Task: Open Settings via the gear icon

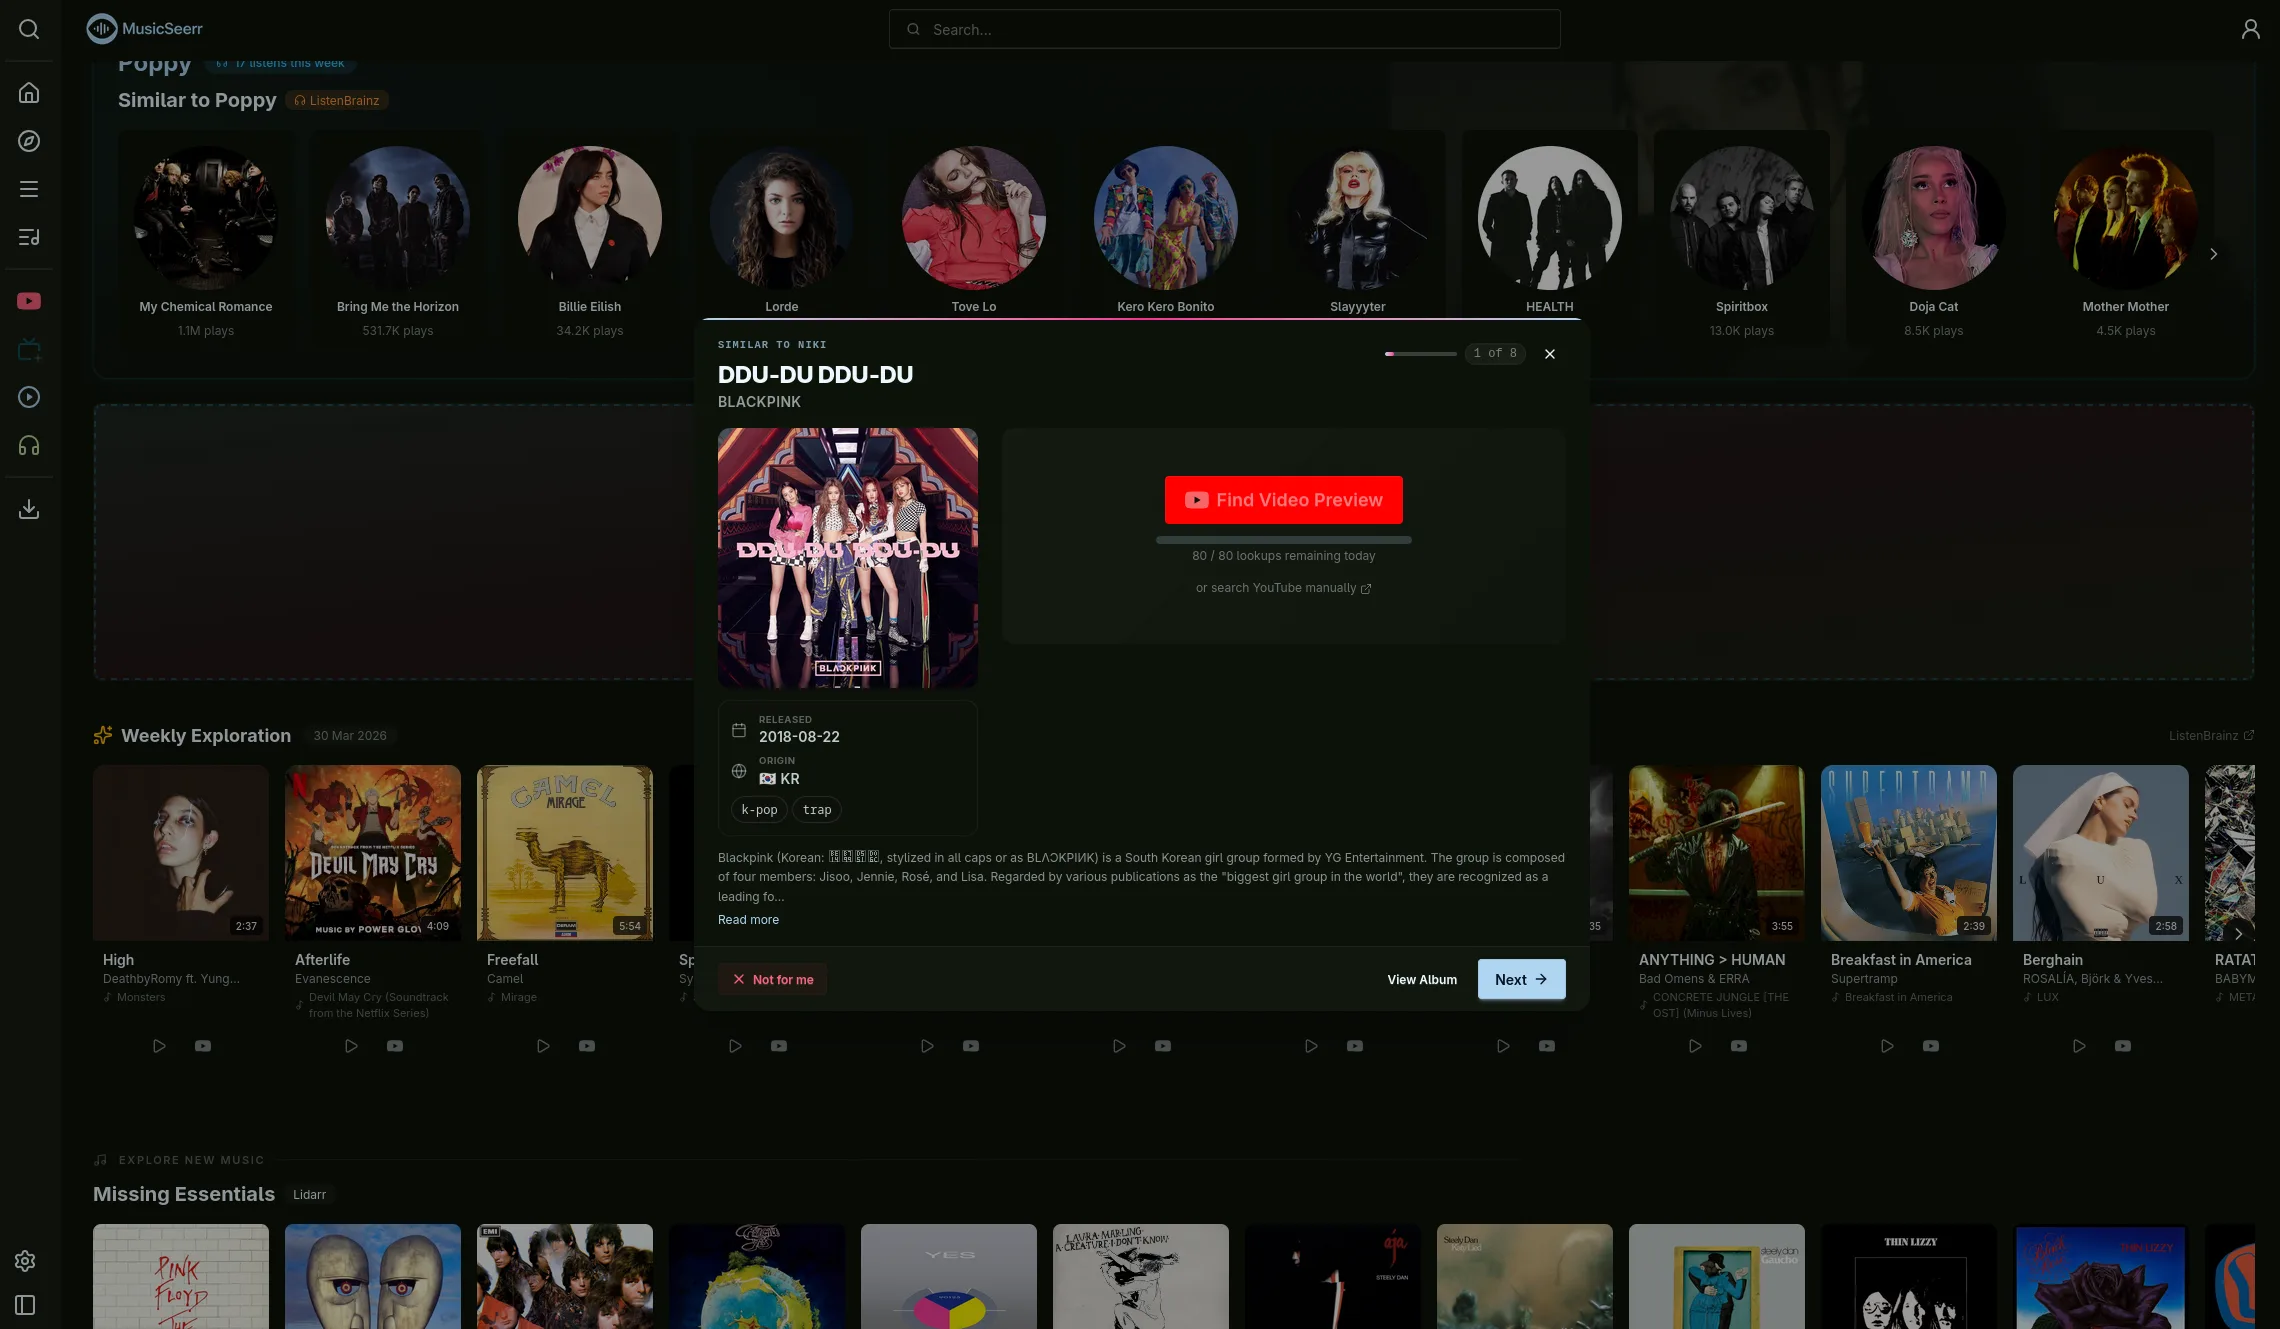Action: 25,1261
